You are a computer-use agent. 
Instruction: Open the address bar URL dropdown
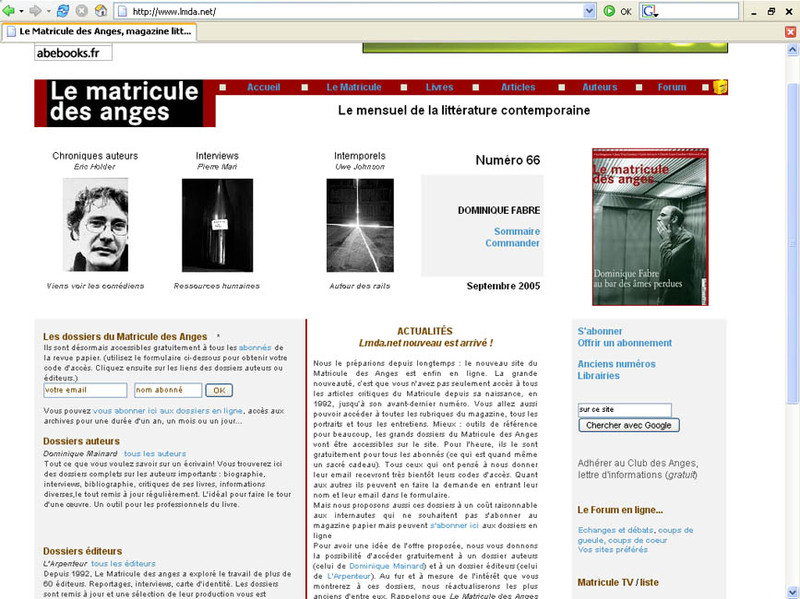(x=589, y=11)
